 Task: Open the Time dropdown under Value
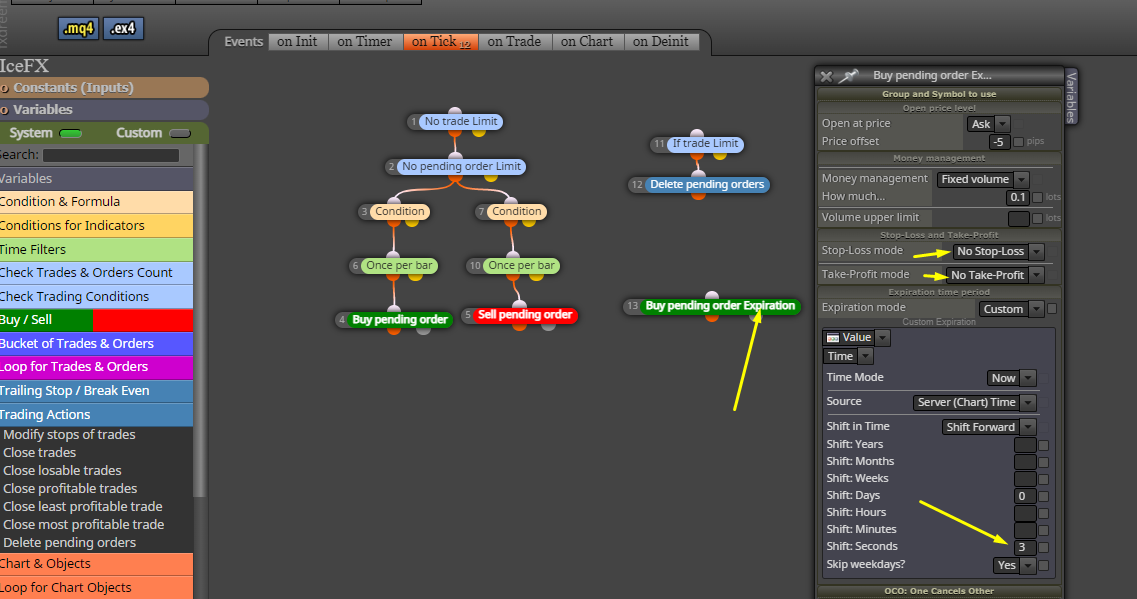[848, 357]
